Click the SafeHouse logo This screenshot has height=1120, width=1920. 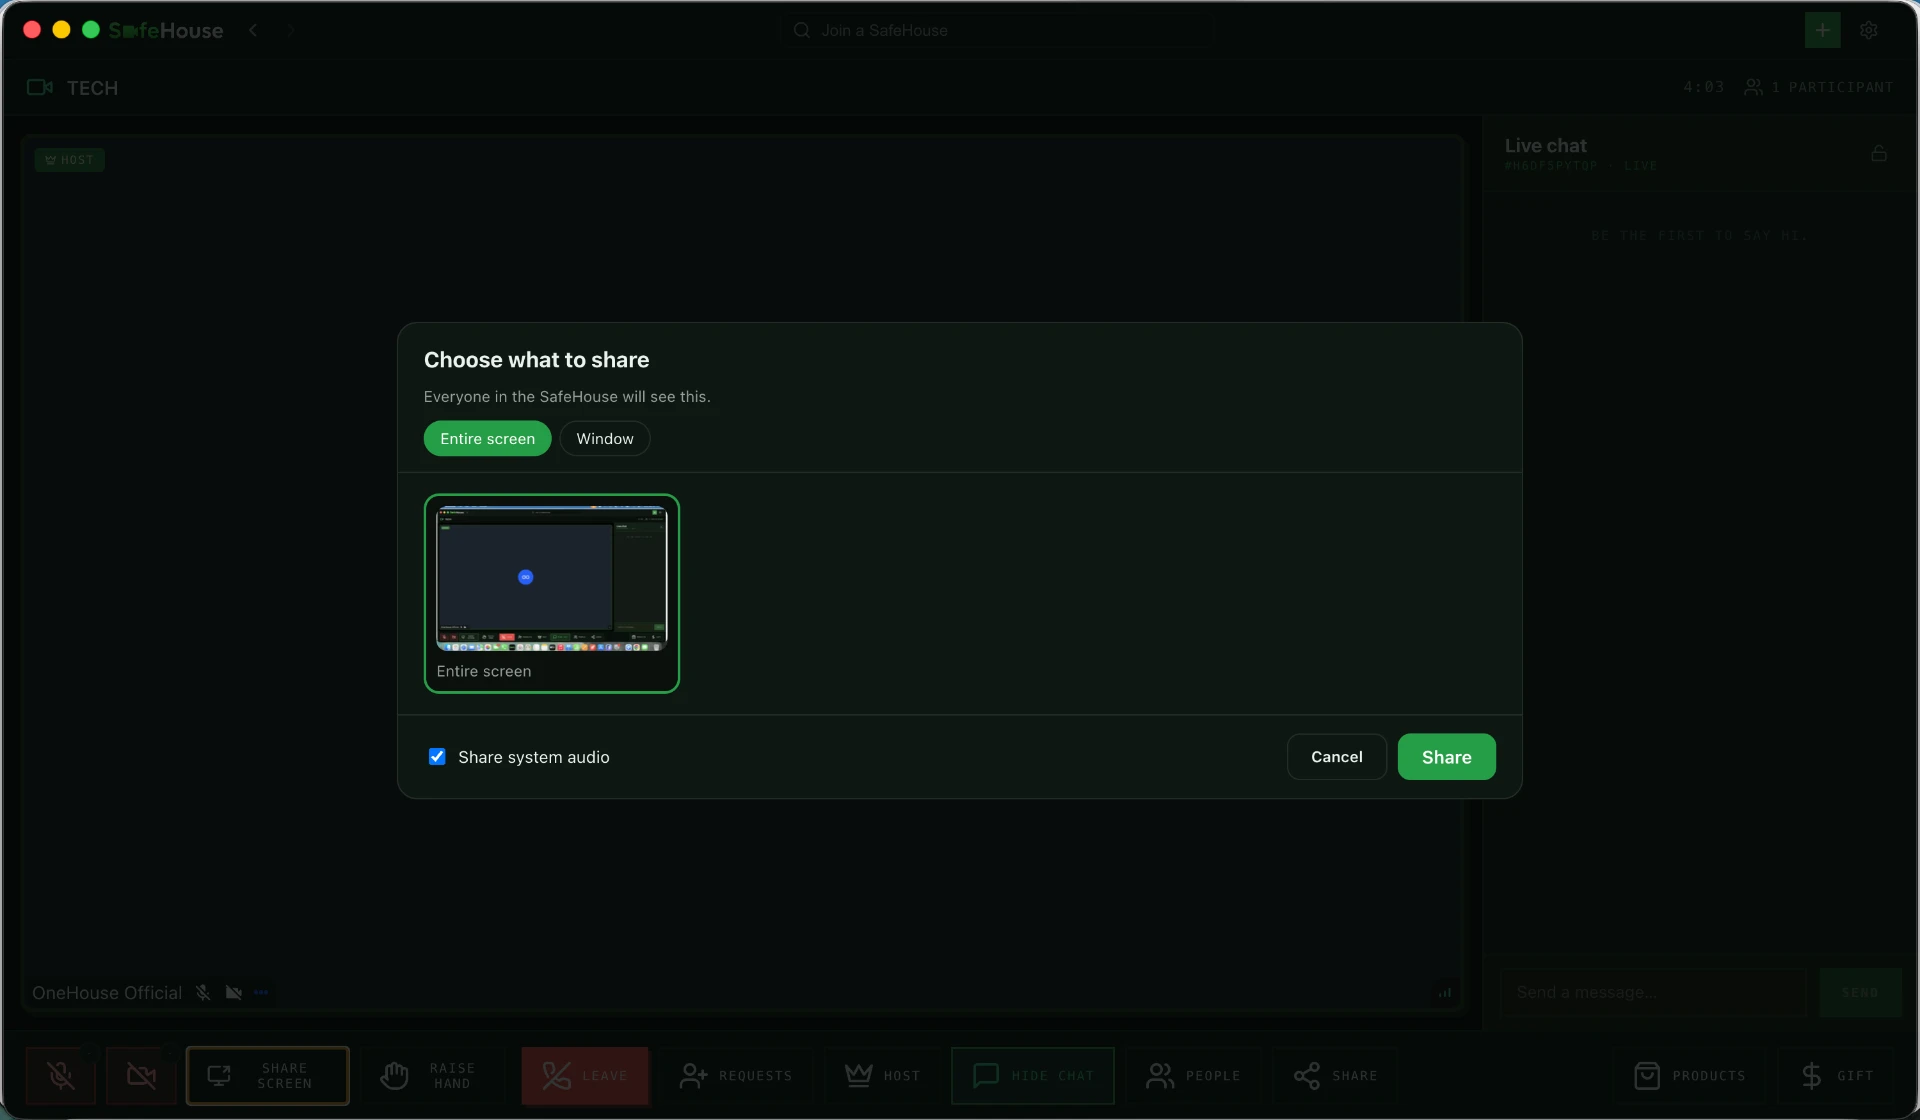[166, 30]
